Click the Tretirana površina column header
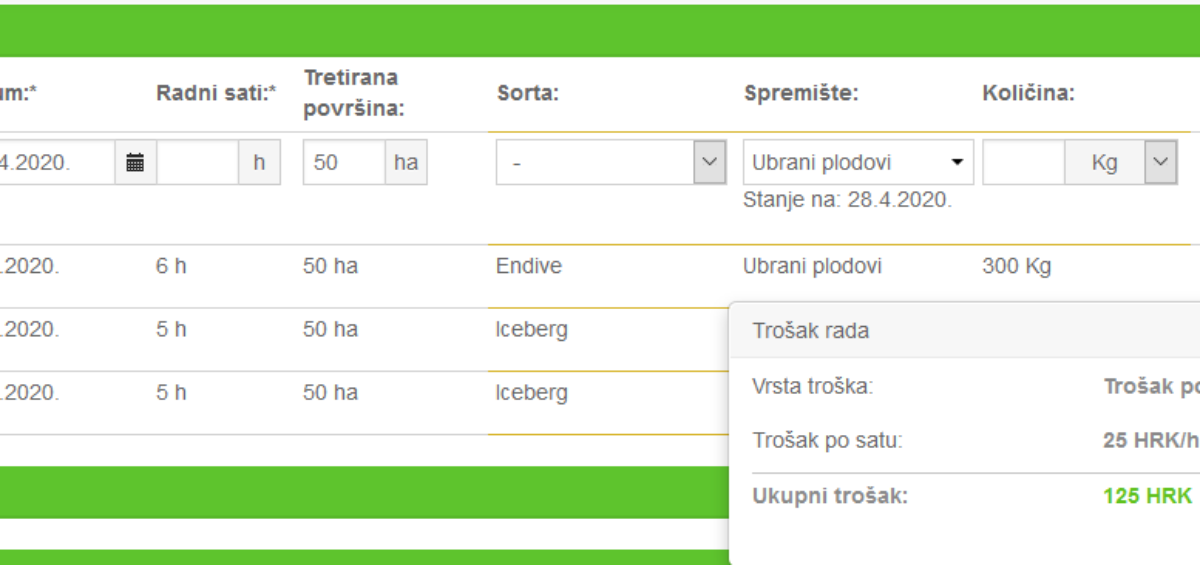The image size is (1200, 565). (x=354, y=93)
